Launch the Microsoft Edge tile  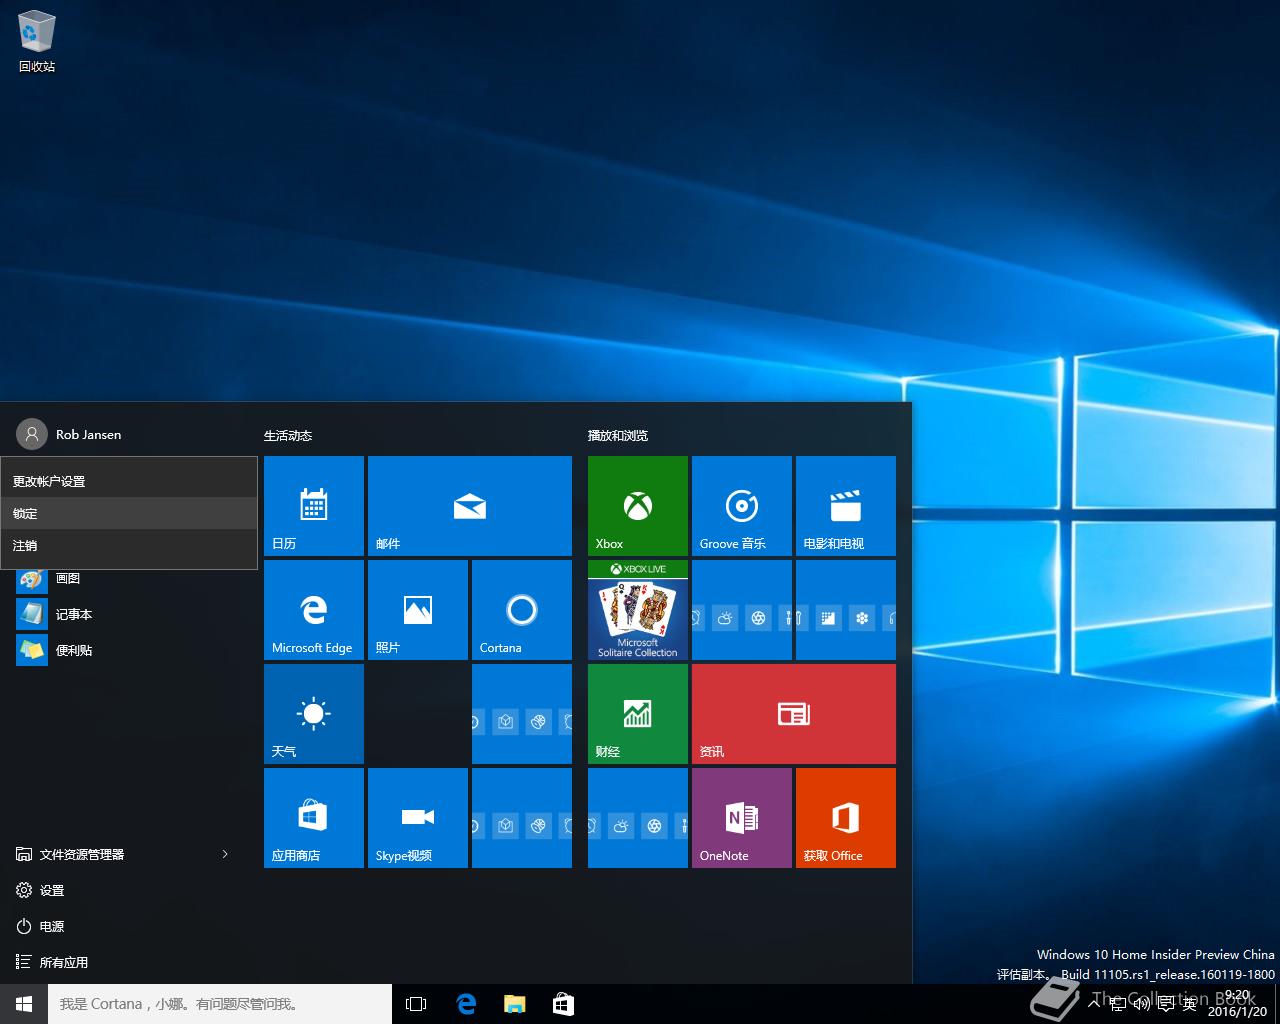click(x=314, y=610)
